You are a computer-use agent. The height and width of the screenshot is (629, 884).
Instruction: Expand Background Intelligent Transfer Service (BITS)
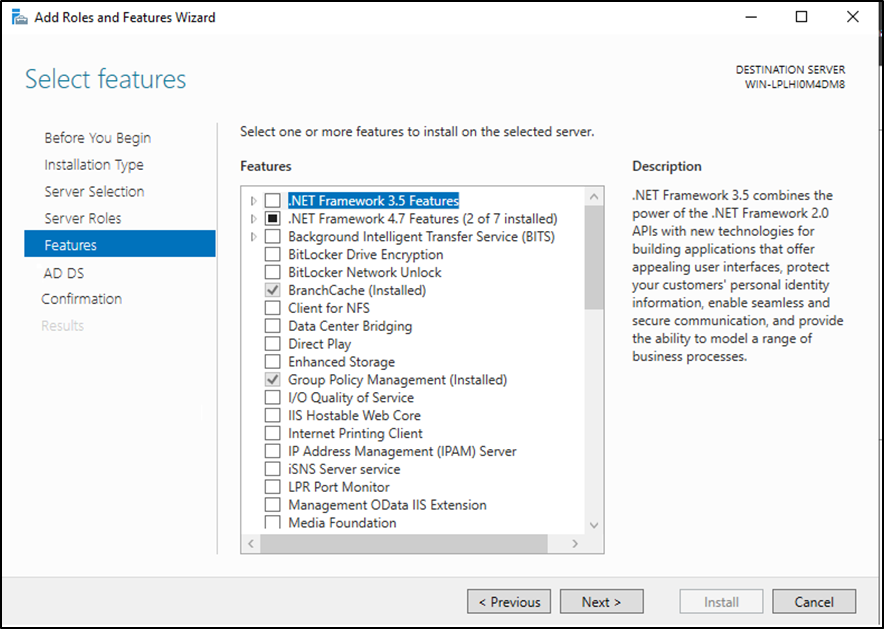click(253, 237)
